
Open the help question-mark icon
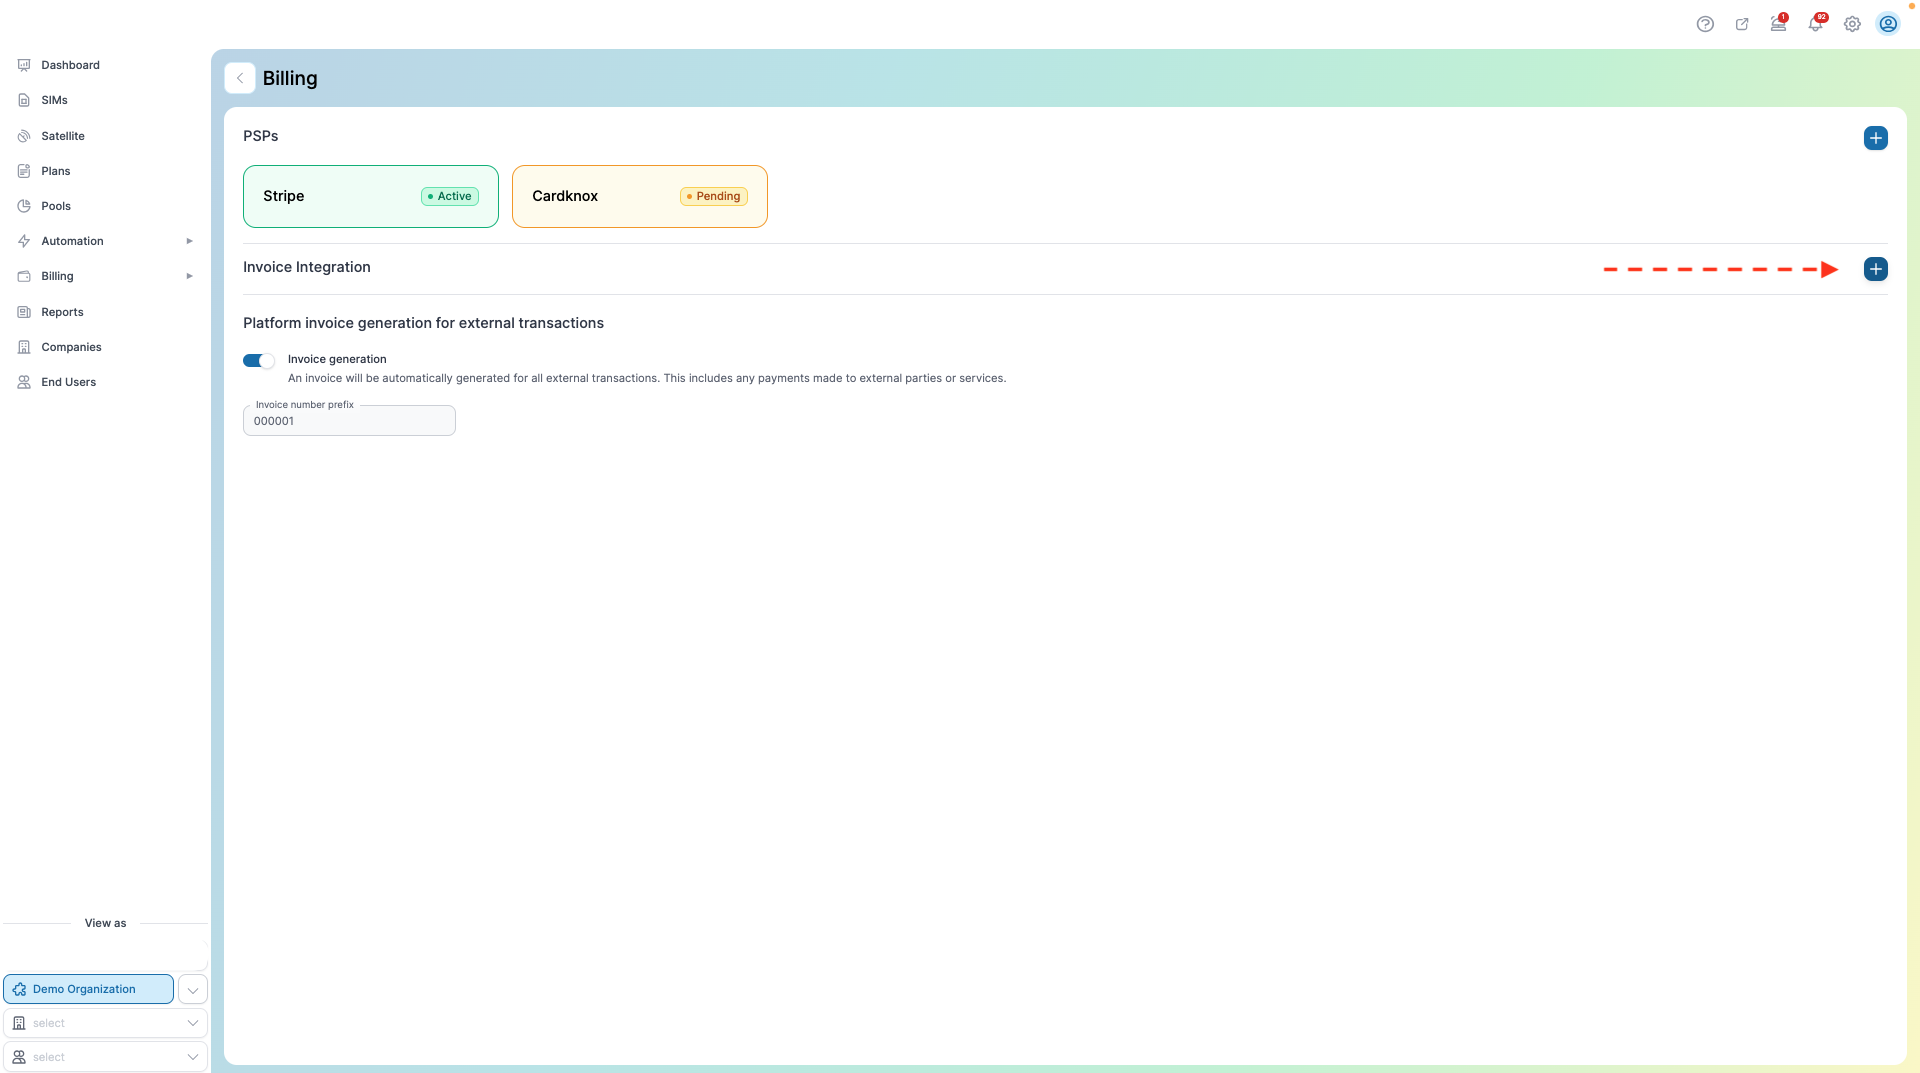click(x=1705, y=24)
